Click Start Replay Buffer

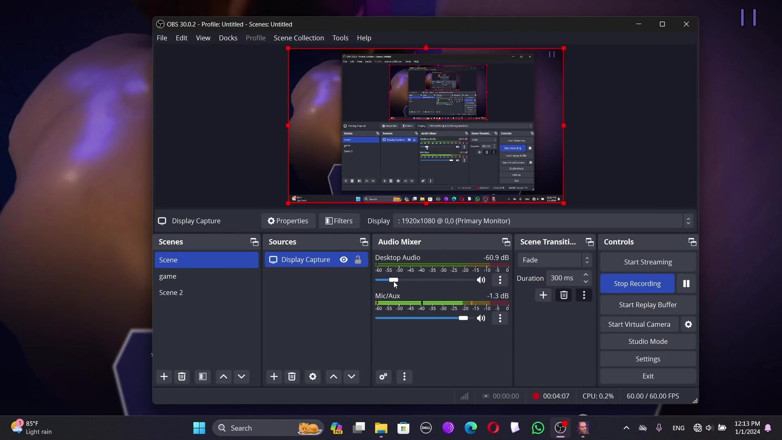(x=648, y=305)
